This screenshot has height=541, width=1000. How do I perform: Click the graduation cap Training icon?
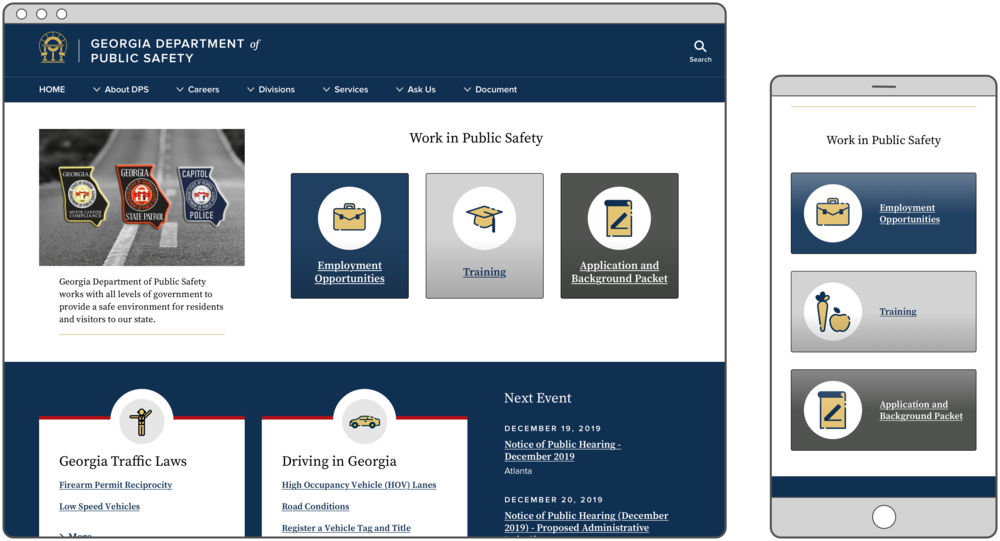coord(484,218)
